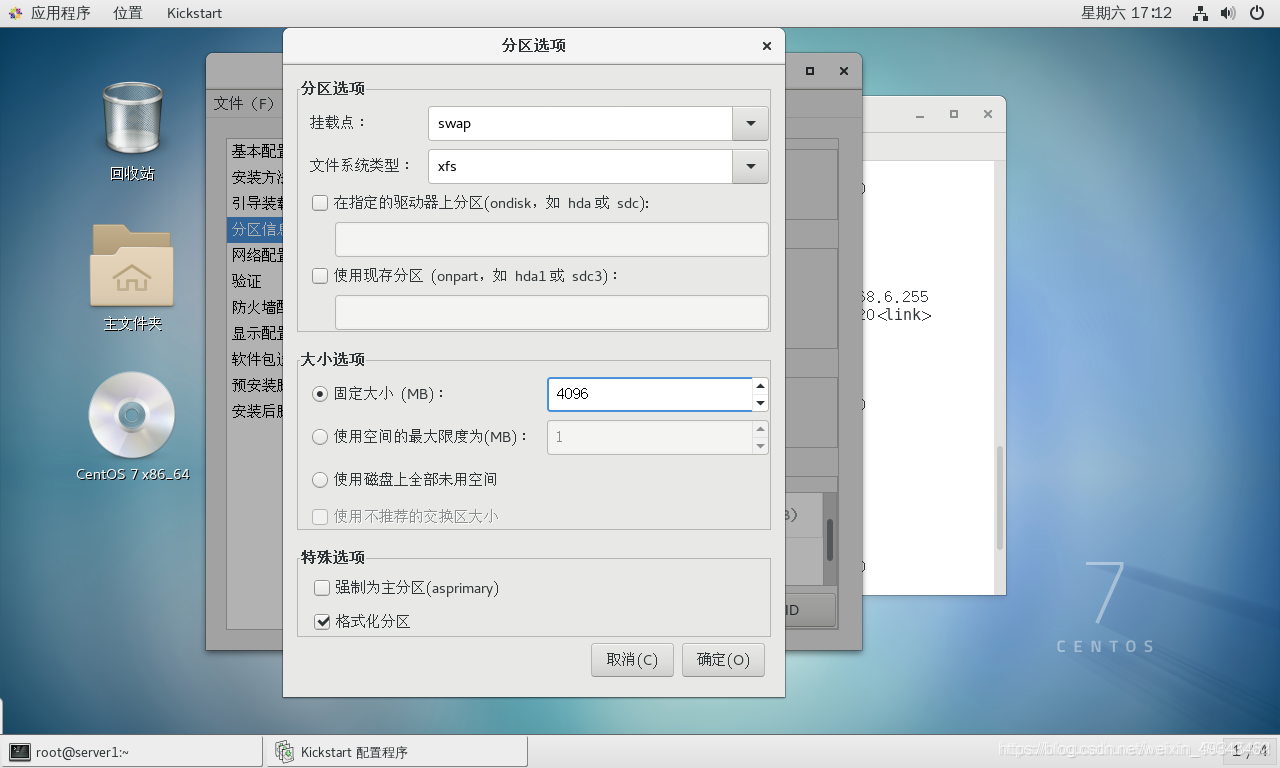Viewport: 1280px width, 768px height.
Task: Click the clock showing Saturday 17:12
Action: (x=1126, y=13)
